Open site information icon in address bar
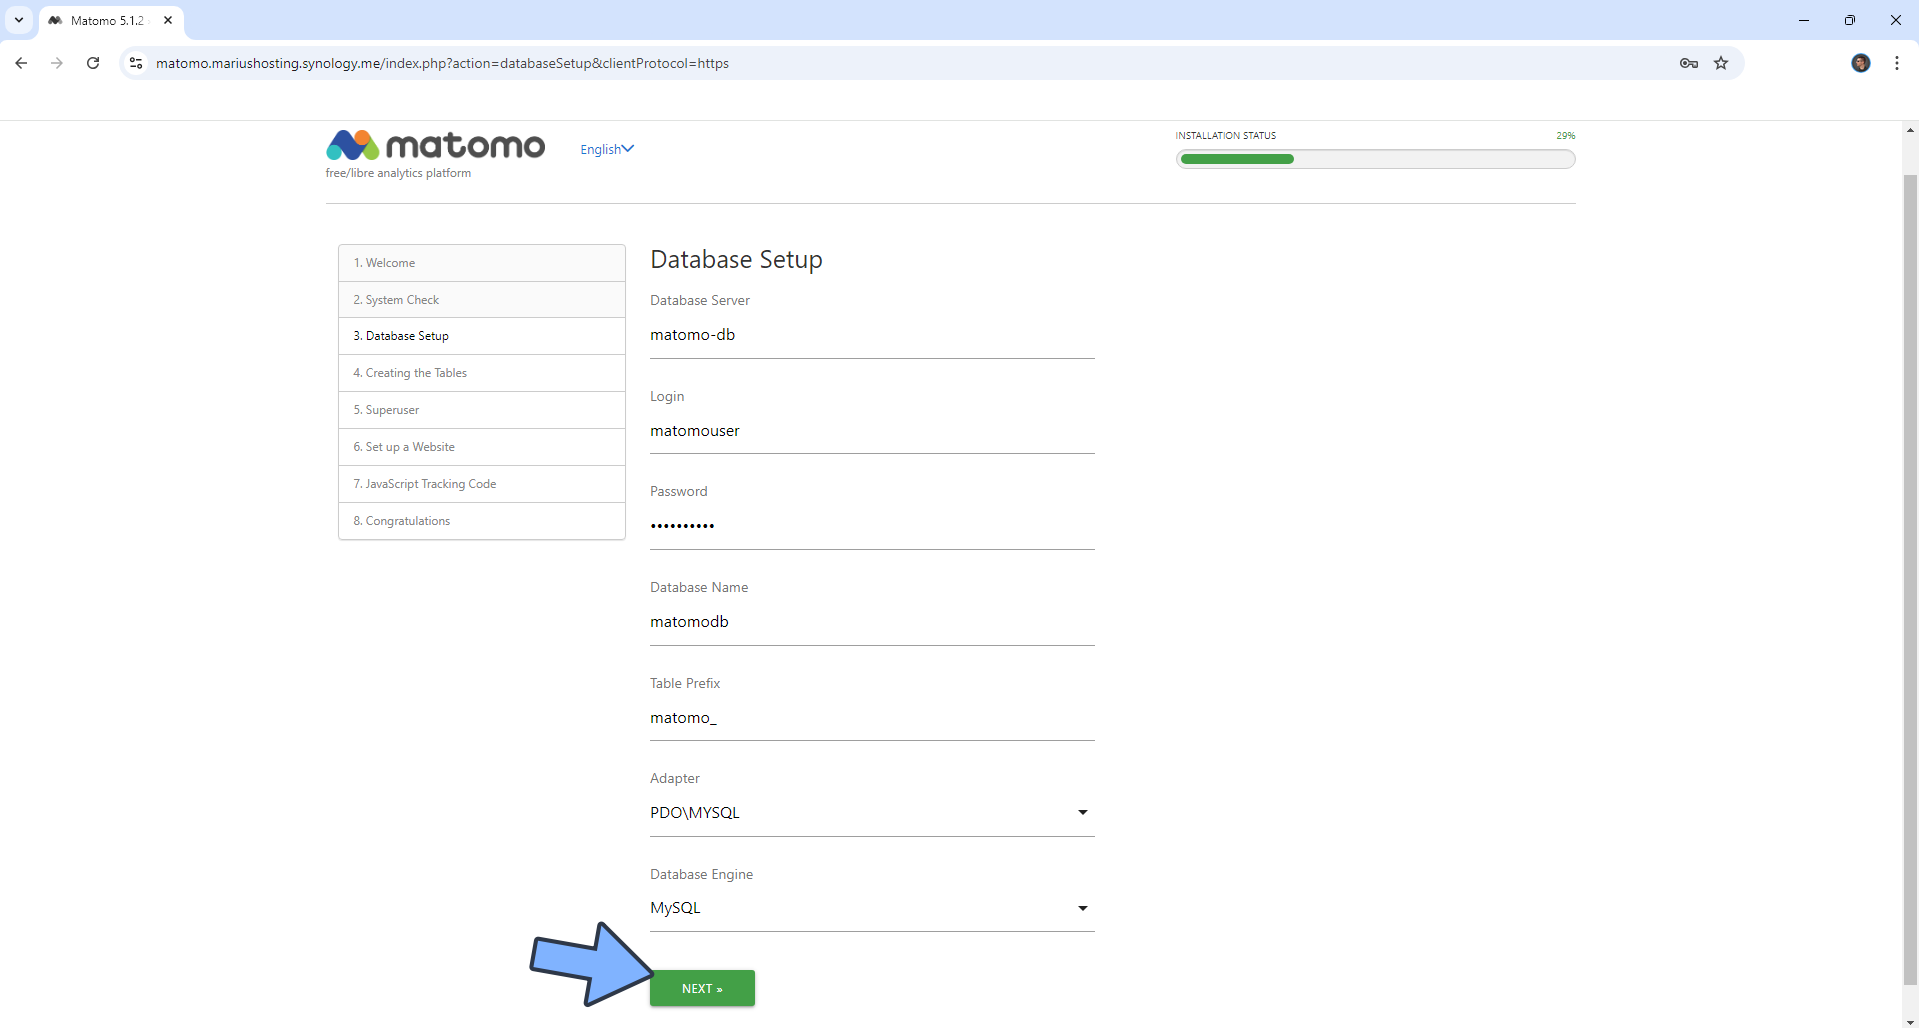This screenshot has width=1919, height=1028. click(136, 63)
